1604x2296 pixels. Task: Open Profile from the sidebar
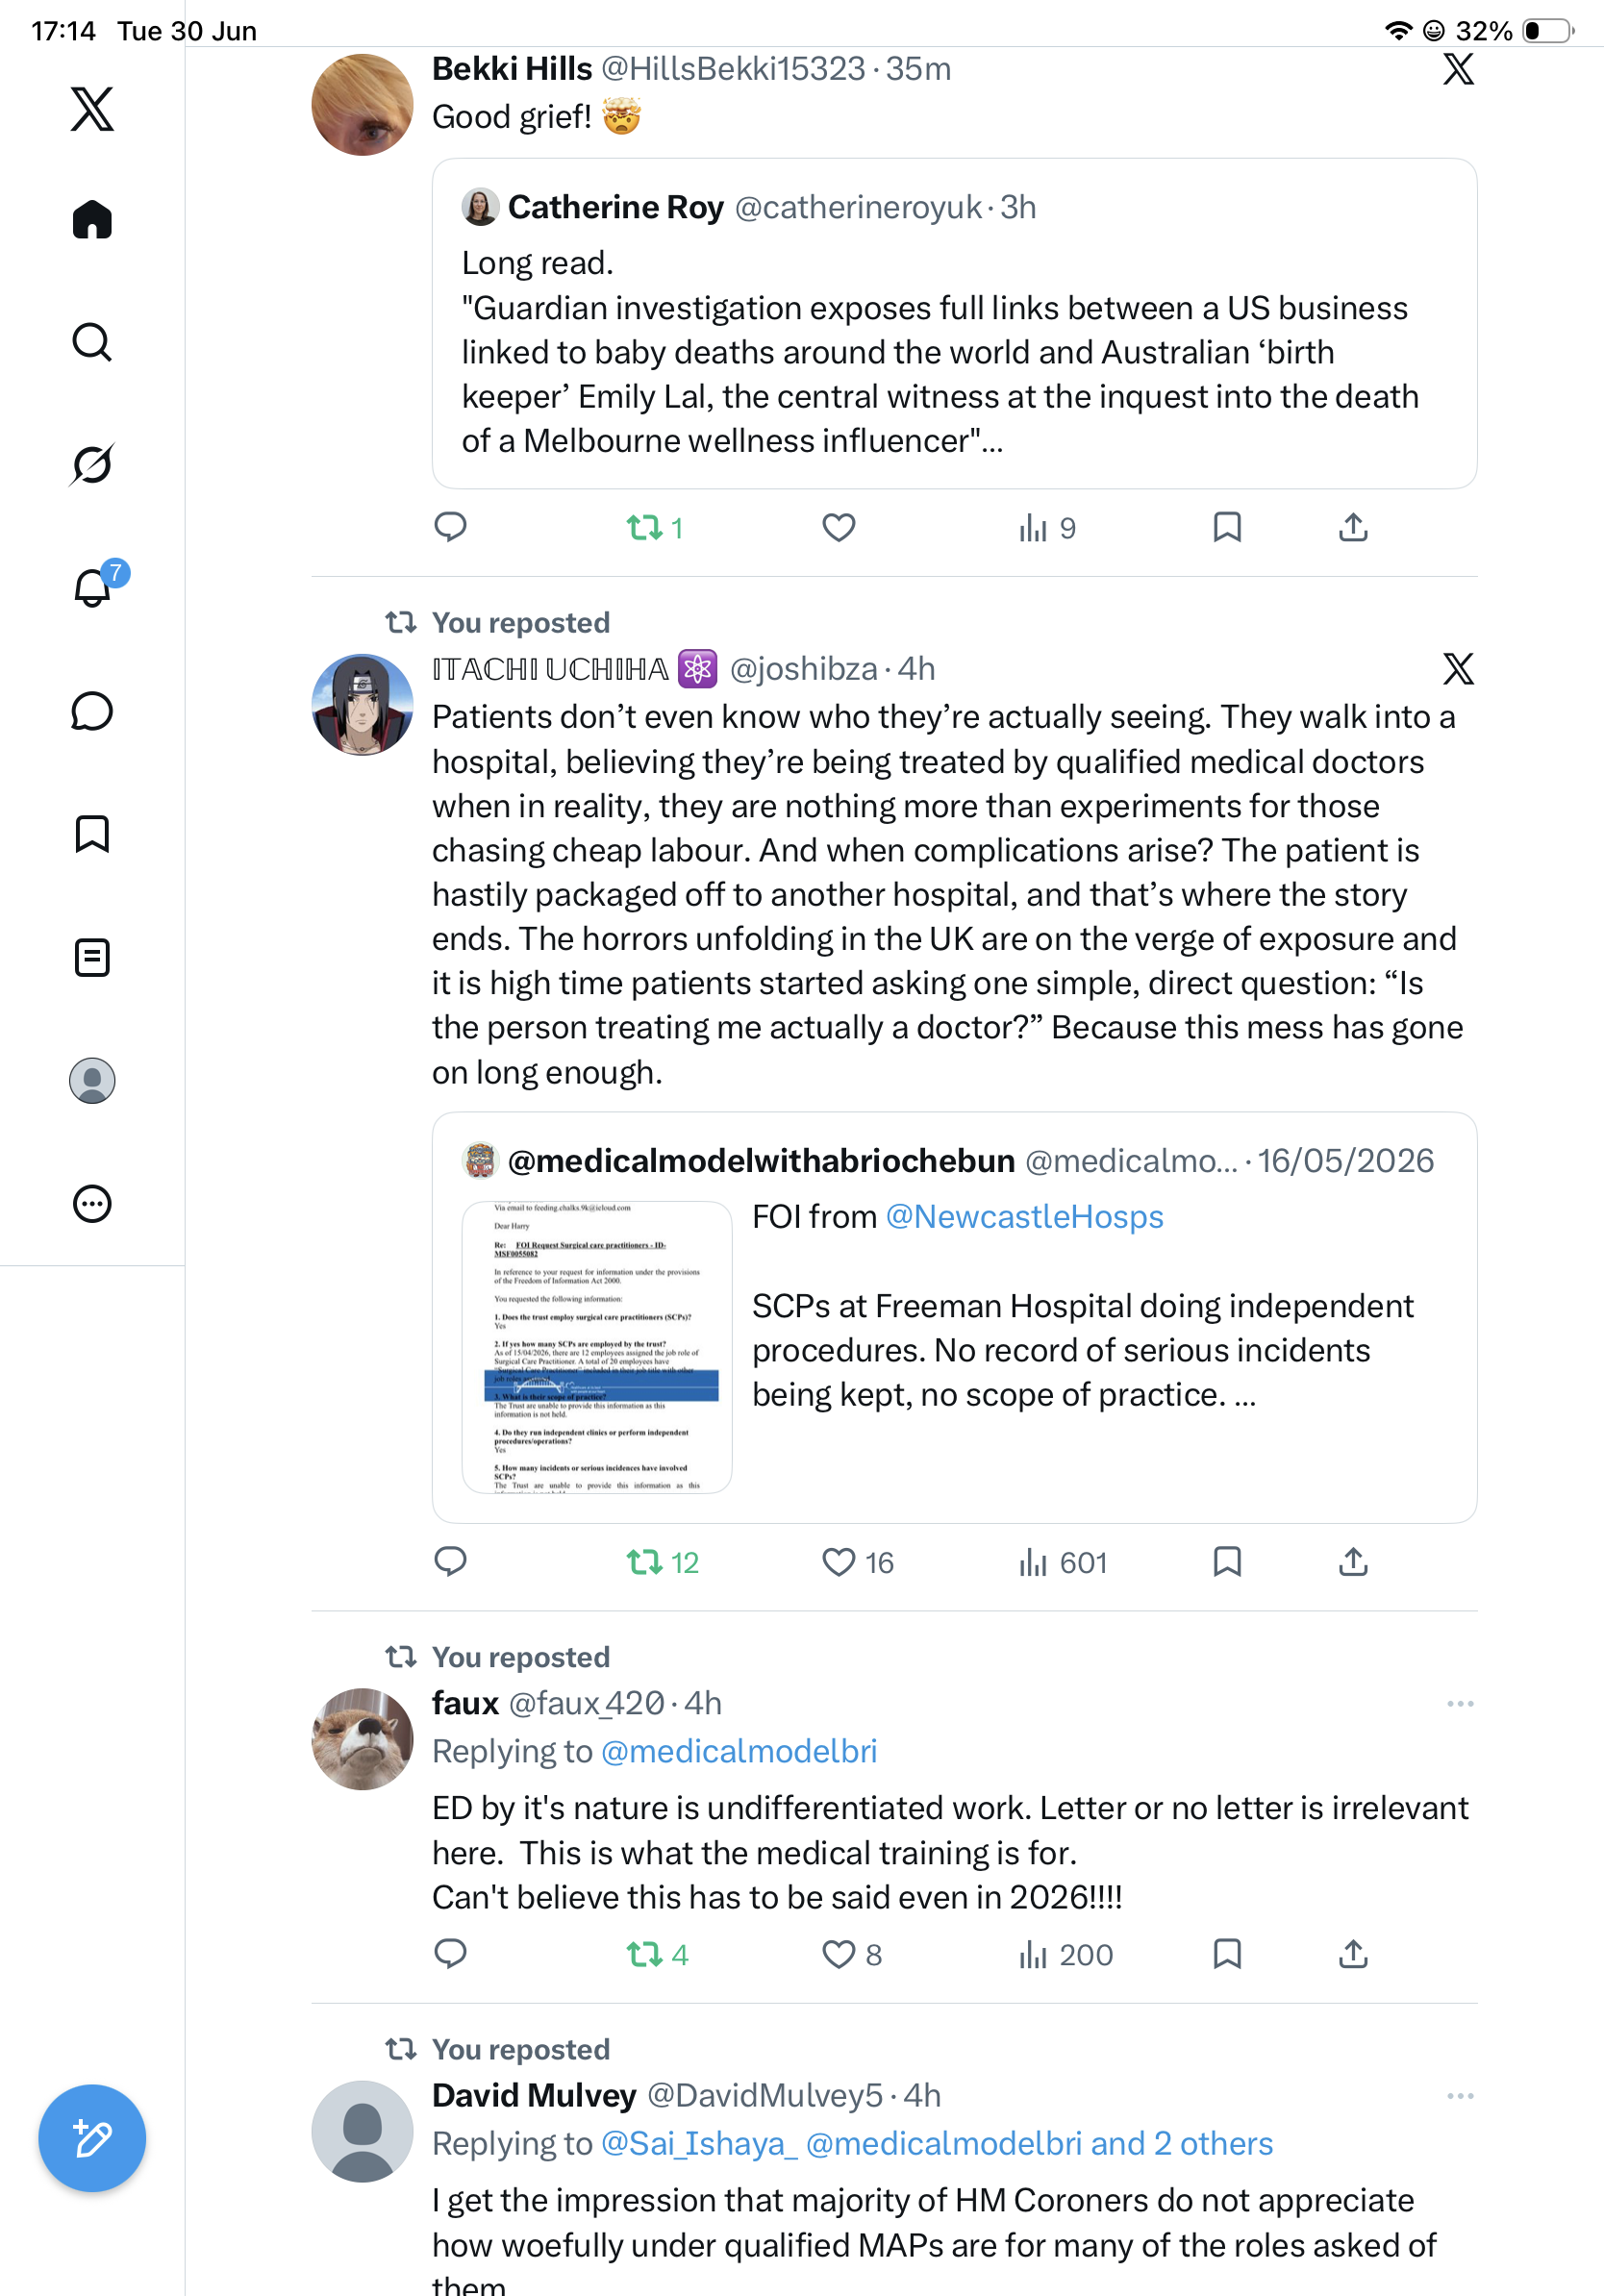pyautogui.click(x=92, y=1080)
